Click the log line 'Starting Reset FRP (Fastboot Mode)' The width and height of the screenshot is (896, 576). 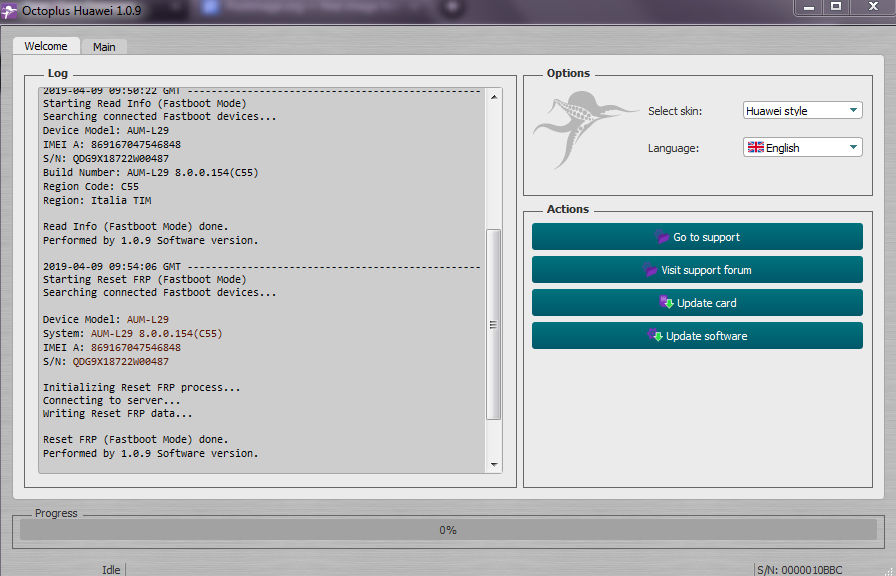coord(145,279)
